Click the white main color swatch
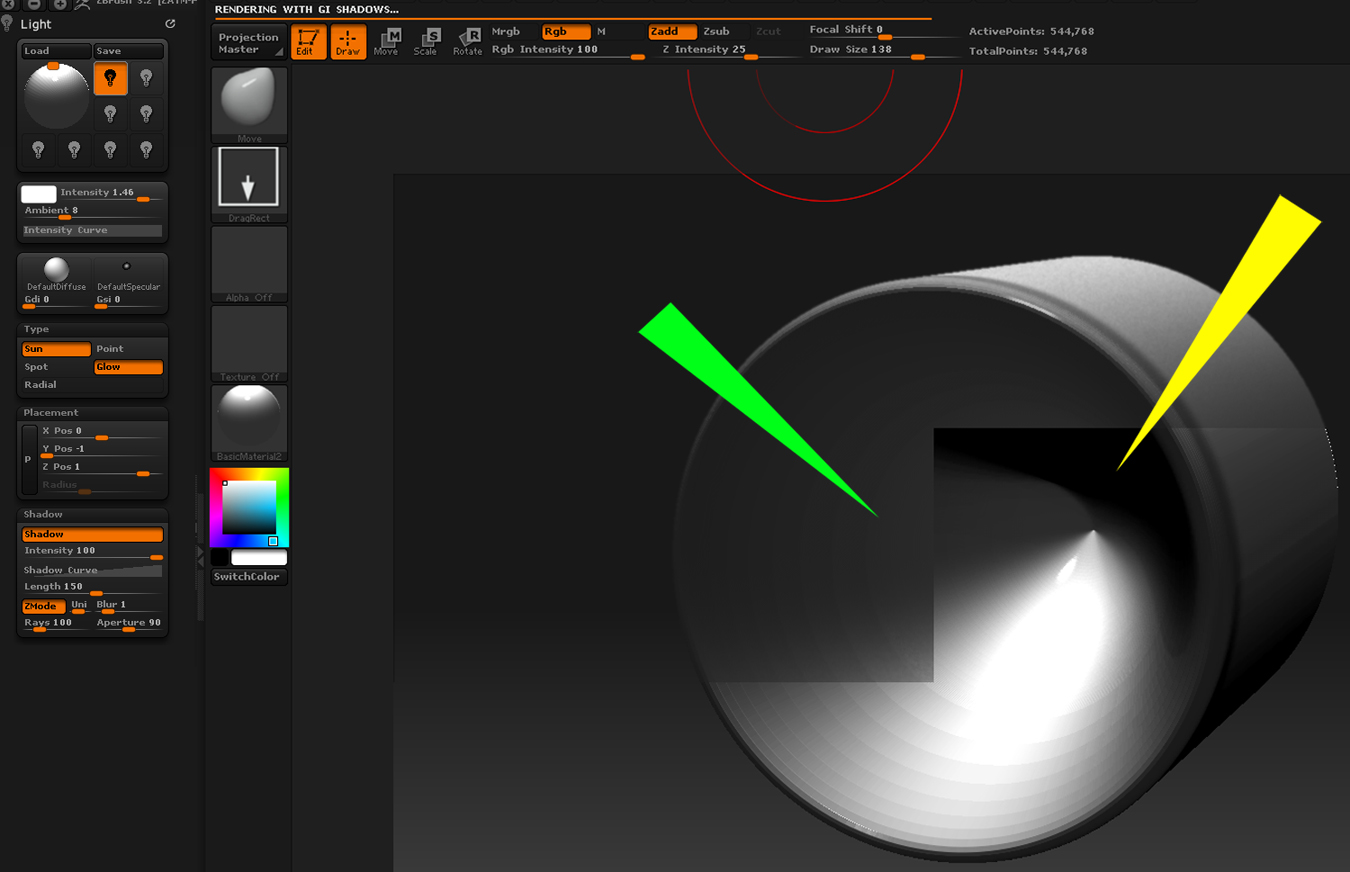Screen dimensions: 1350x872 click(259, 558)
